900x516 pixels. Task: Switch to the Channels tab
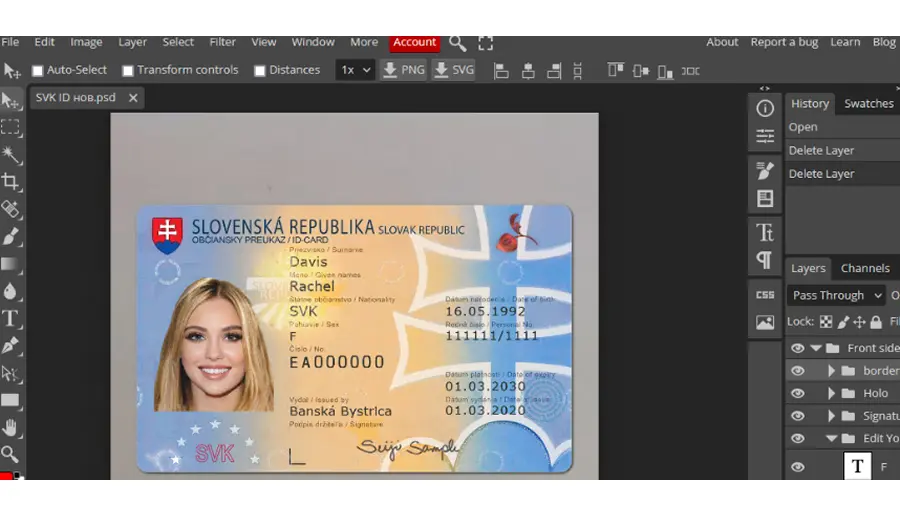click(x=865, y=268)
